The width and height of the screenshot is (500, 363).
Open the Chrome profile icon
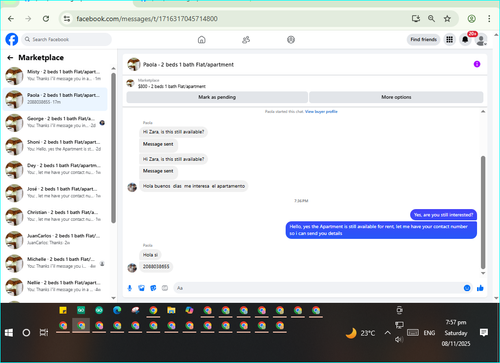click(x=471, y=19)
